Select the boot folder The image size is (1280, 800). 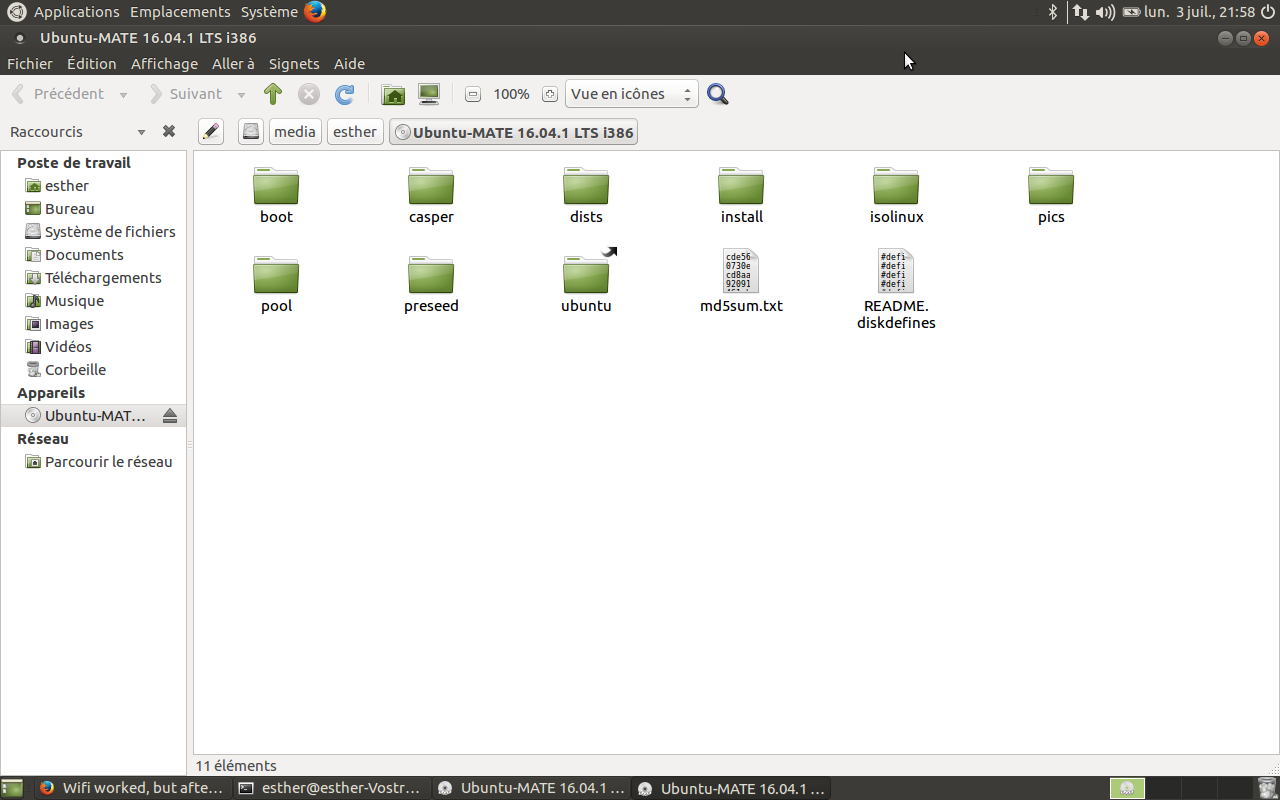point(276,196)
